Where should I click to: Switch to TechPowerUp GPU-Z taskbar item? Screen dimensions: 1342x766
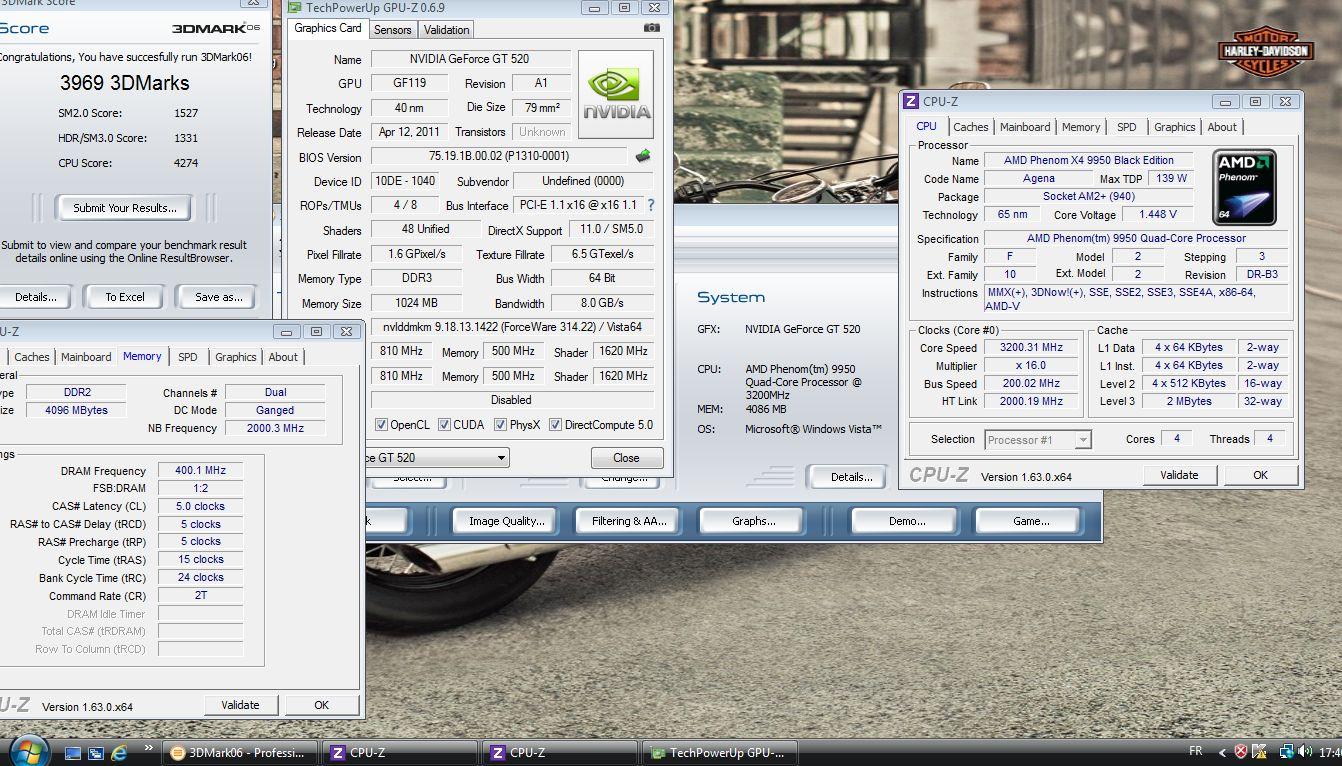[x=720, y=753]
